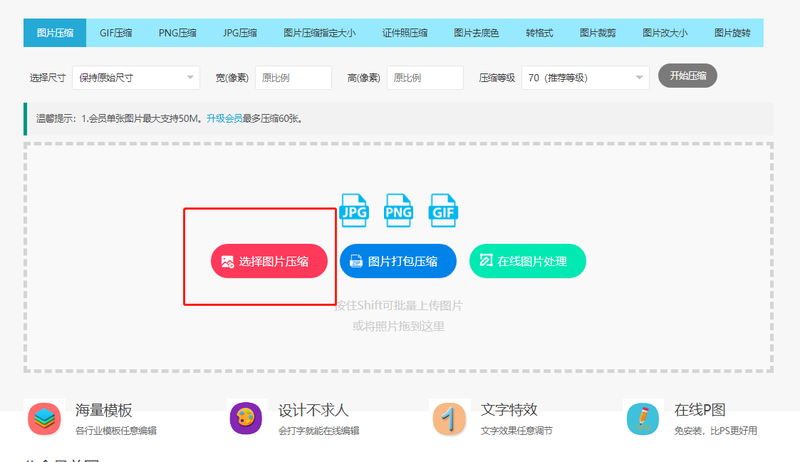The width and height of the screenshot is (800, 462).
Task: Click the green 在线图片处理 button
Action: 528,261
